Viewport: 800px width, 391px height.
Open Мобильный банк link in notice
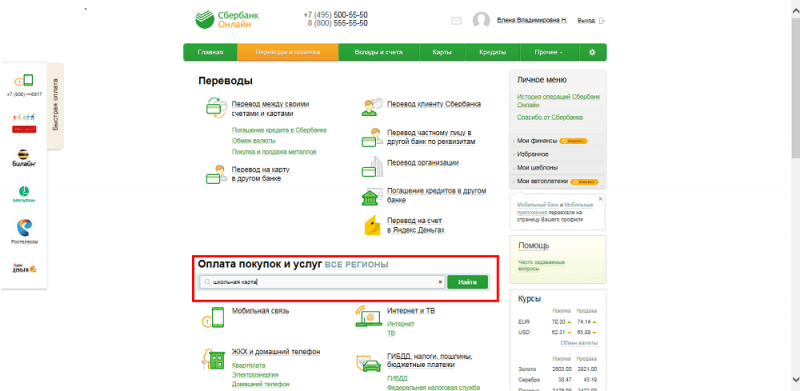[x=539, y=204]
